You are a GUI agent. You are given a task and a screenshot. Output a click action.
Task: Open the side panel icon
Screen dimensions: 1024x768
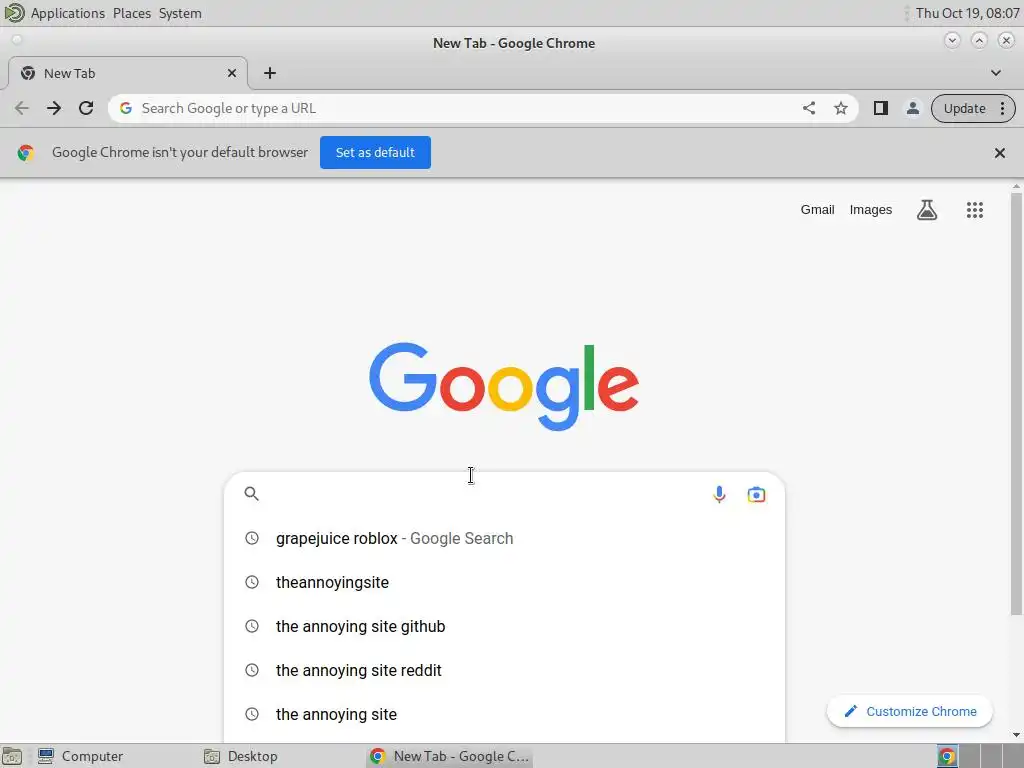(881, 108)
